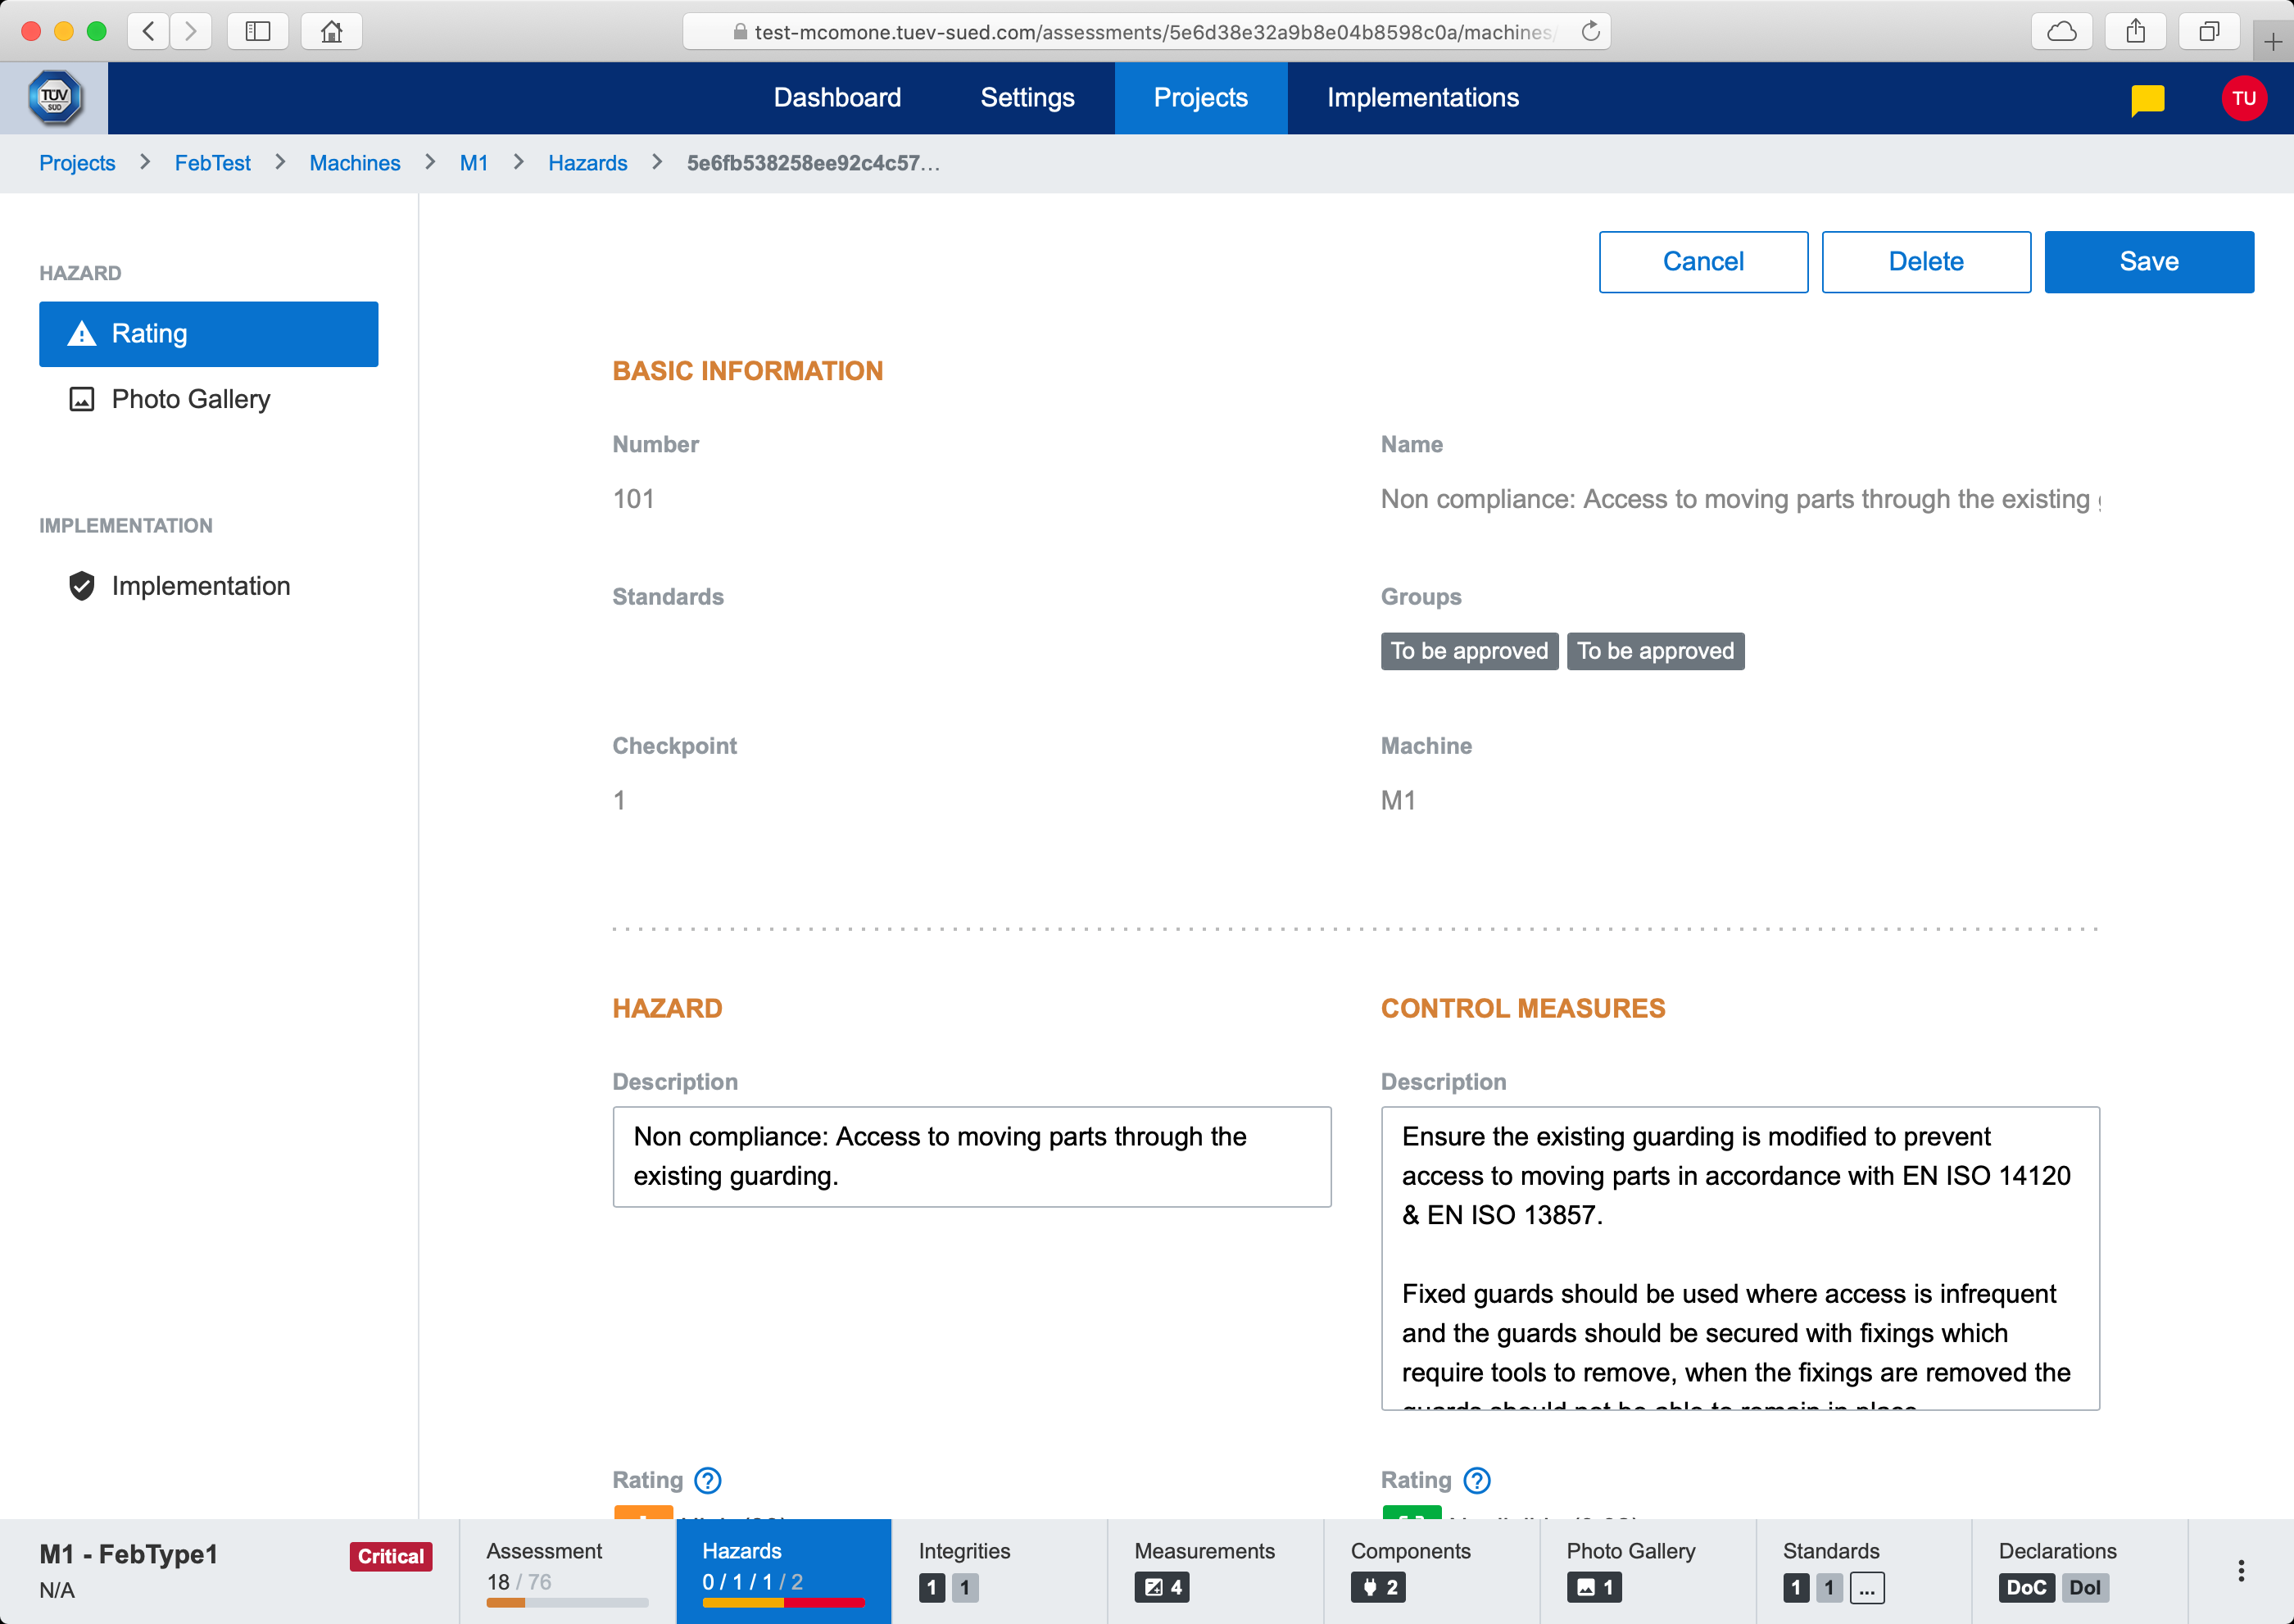Click the TÜV SÜD logo
2294x1624 pixels.
[x=54, y=98]
